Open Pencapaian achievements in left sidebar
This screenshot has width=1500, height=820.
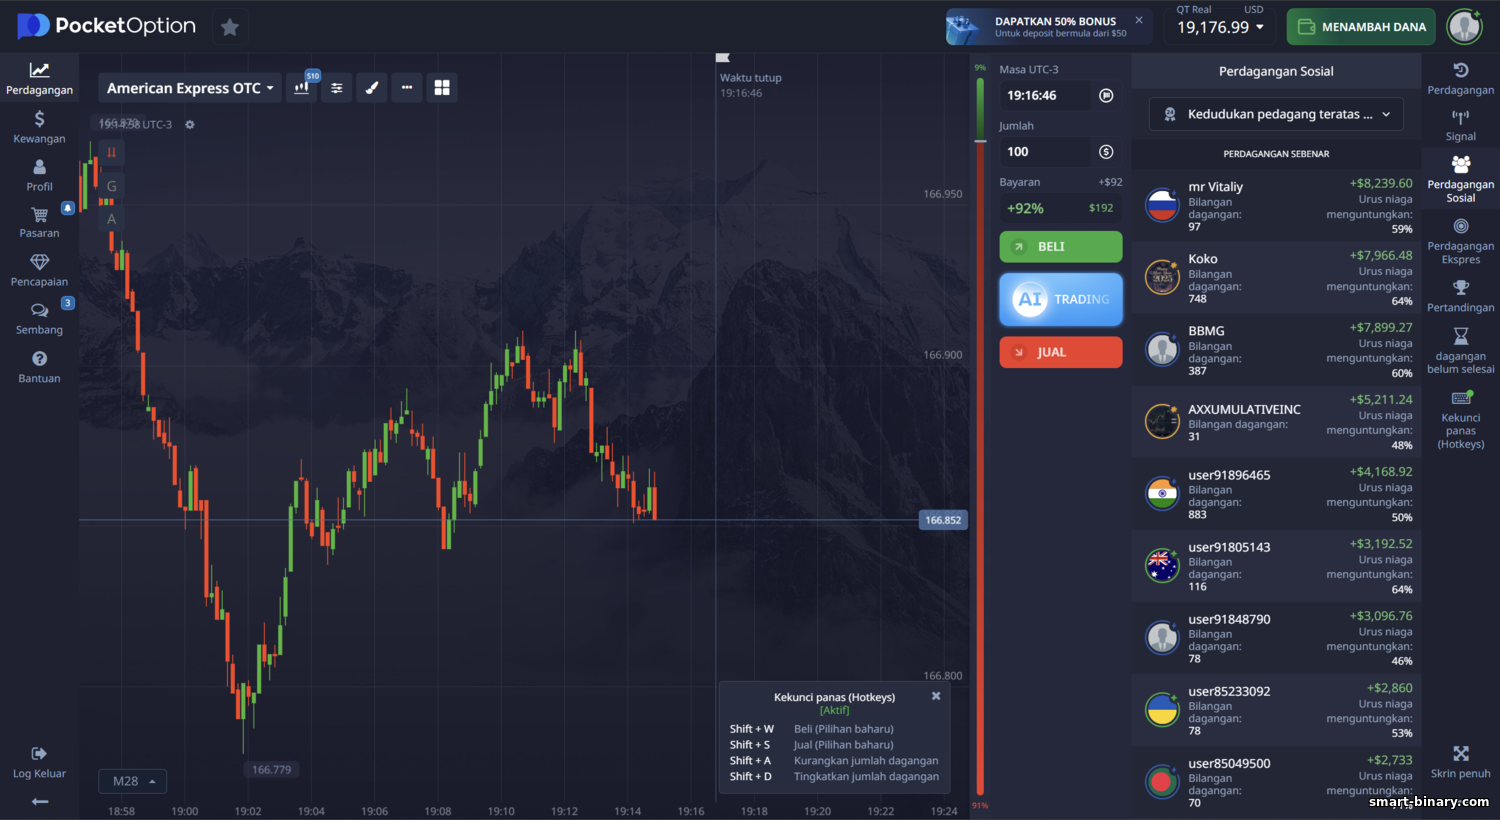(x=39, y=270)
